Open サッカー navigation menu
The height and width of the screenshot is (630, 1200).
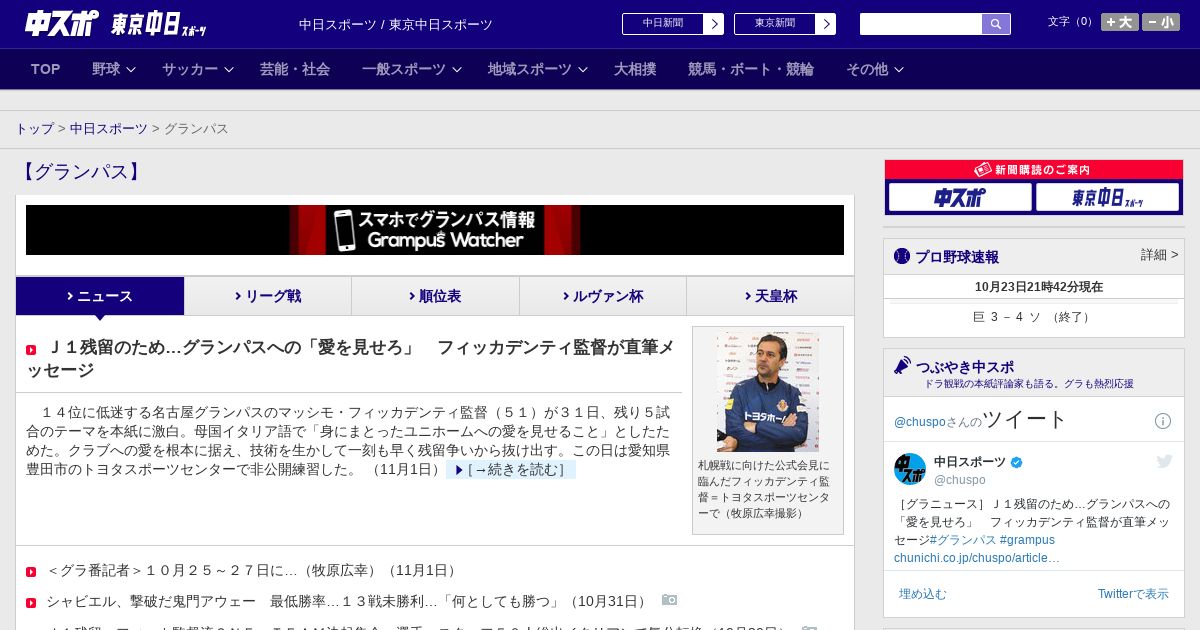(x=190, y=69)
